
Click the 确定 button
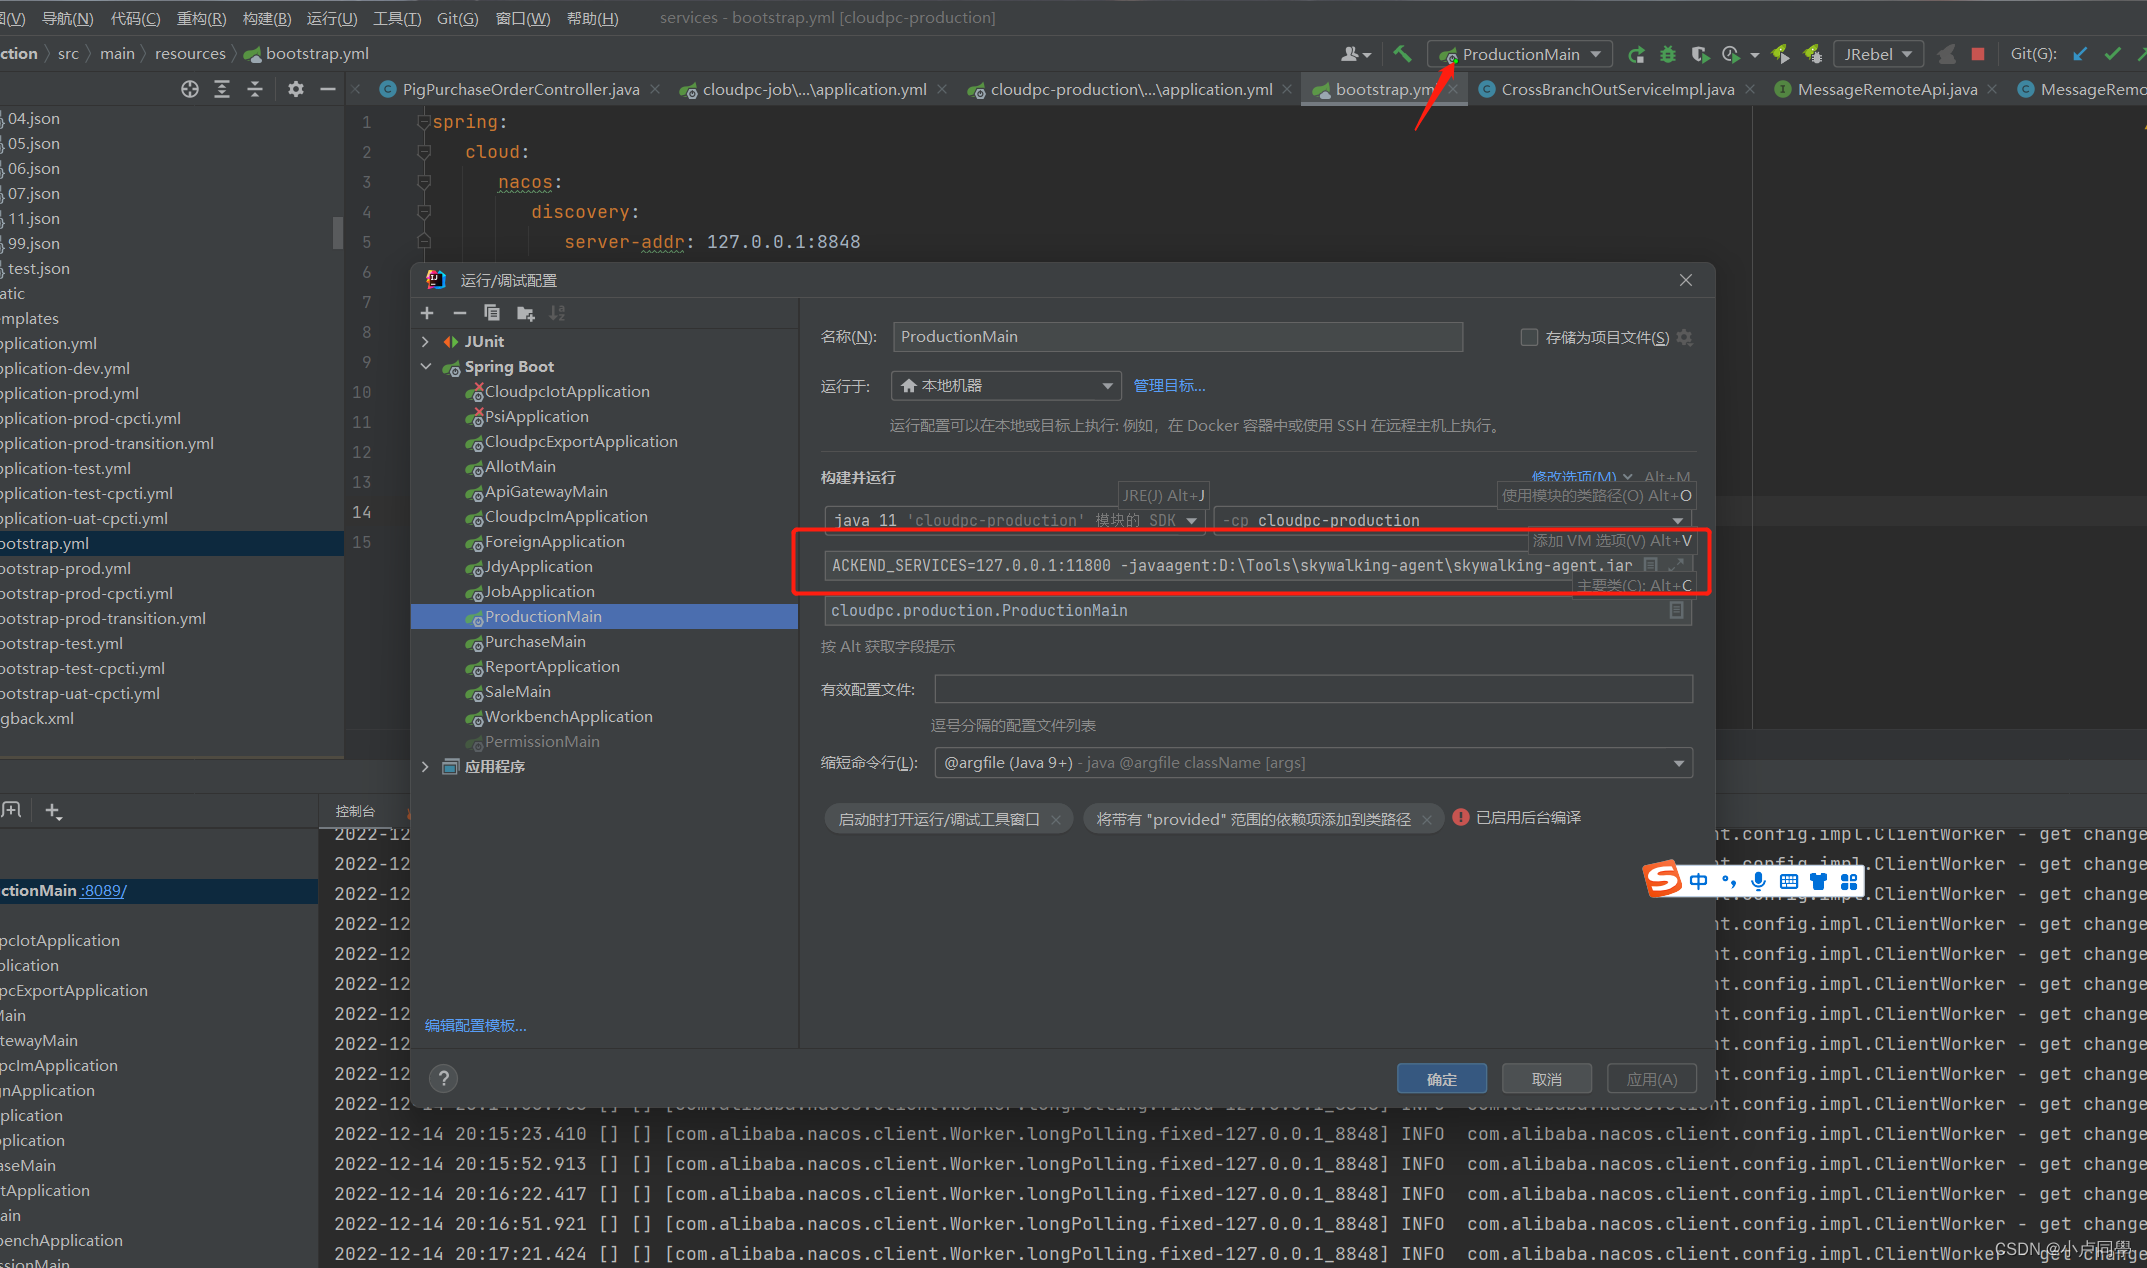click(x=1441, y=1079)
